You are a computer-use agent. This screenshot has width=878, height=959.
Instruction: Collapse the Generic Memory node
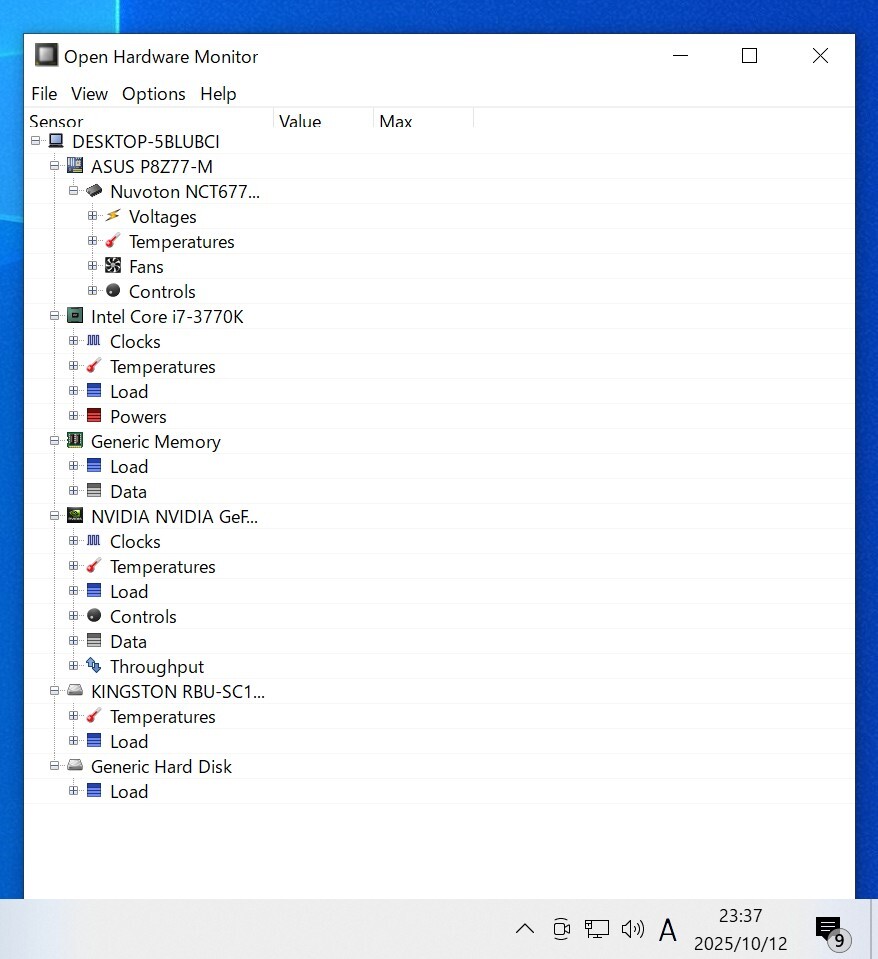click(54, 440)
